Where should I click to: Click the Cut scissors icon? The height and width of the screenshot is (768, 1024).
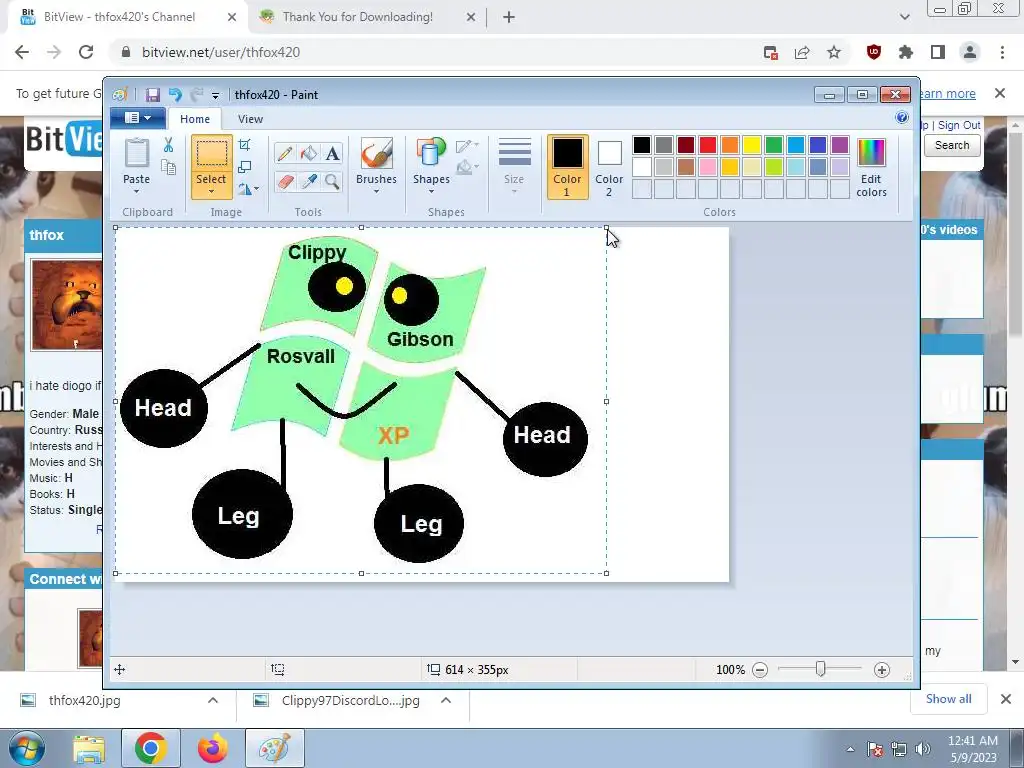point(168,144)
